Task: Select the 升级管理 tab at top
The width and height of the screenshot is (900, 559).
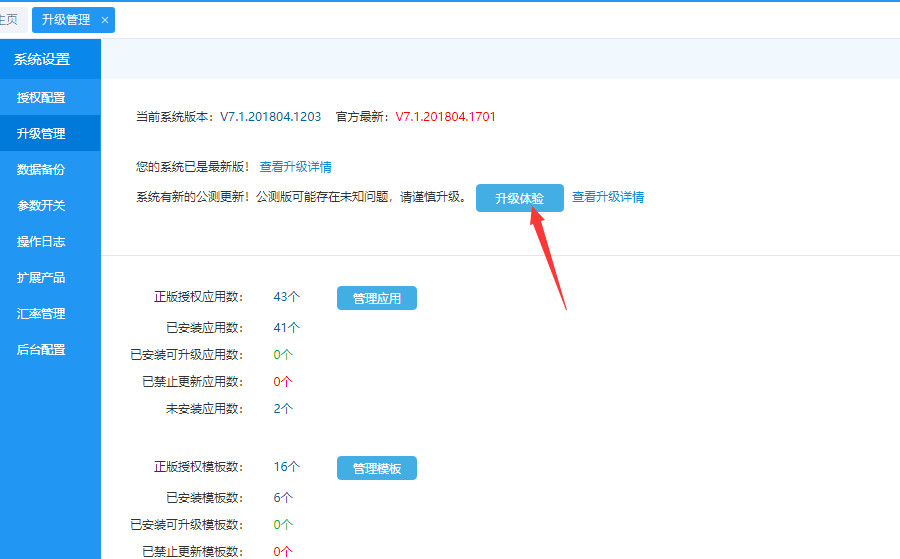Action: 66,20
